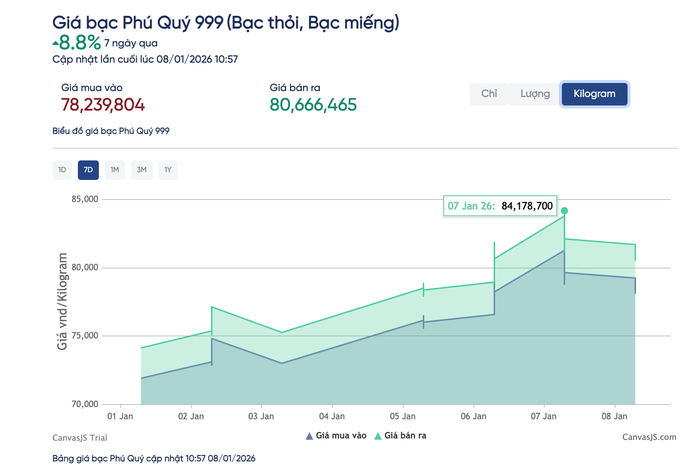Select the 1D time range

click(x=62, y=170)
